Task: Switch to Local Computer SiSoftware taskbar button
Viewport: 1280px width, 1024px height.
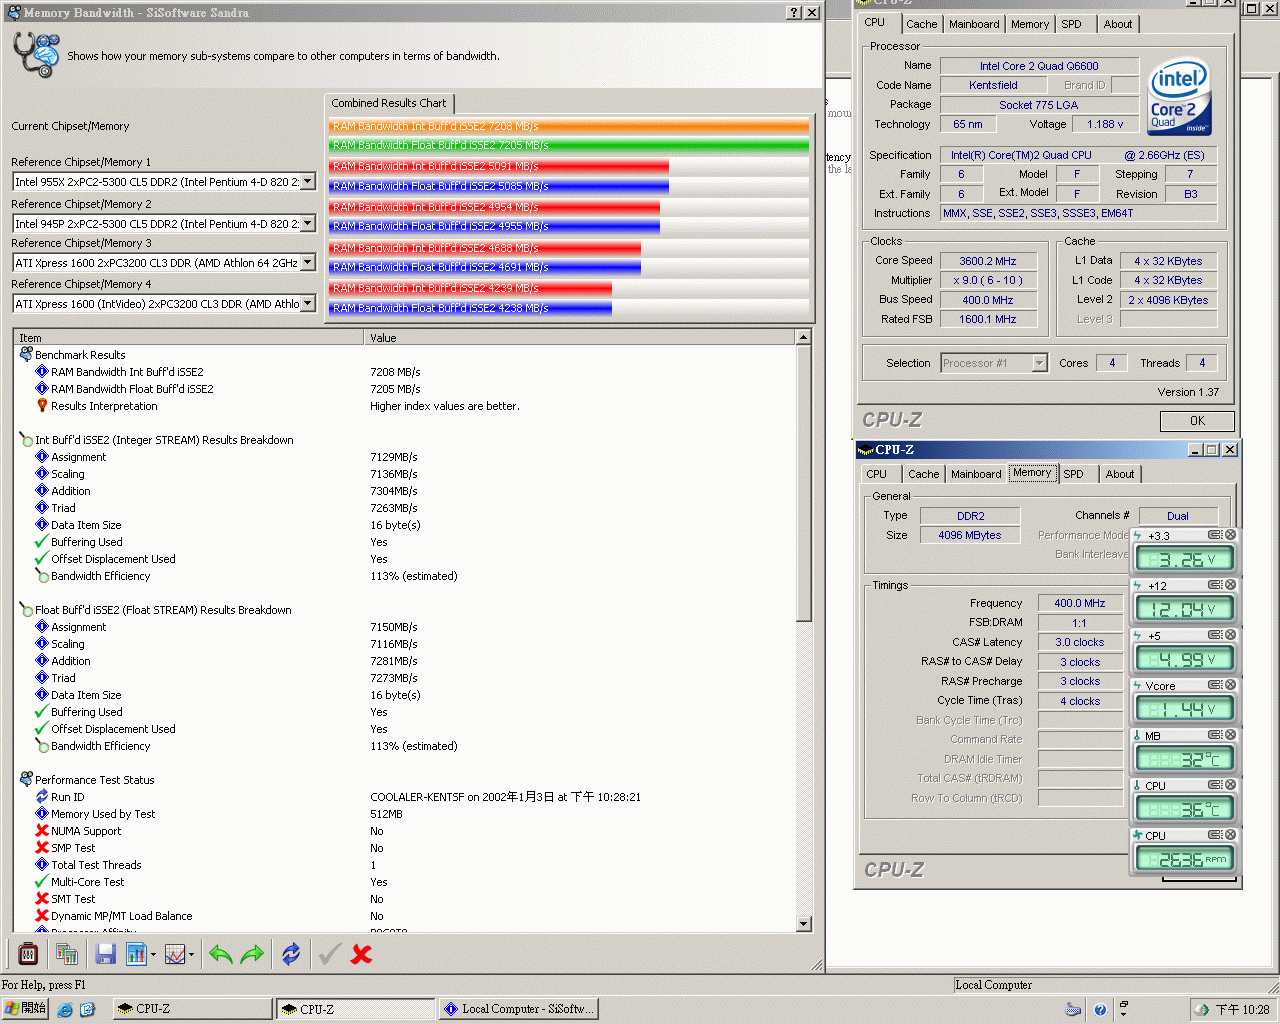Action: [519, 1009]
